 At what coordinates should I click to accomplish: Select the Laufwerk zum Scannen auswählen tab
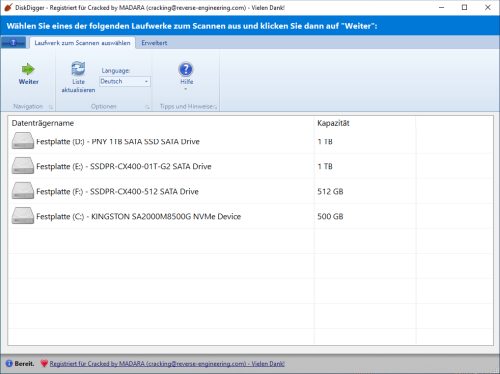point(82,43)
